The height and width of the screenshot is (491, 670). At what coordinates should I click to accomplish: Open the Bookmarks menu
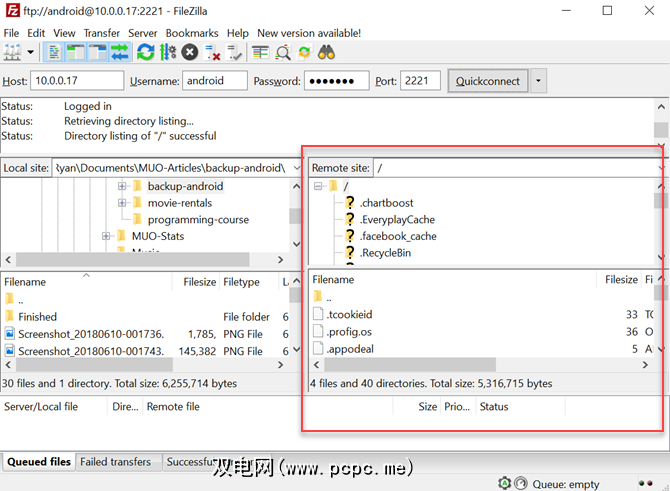tap(192, 33)
